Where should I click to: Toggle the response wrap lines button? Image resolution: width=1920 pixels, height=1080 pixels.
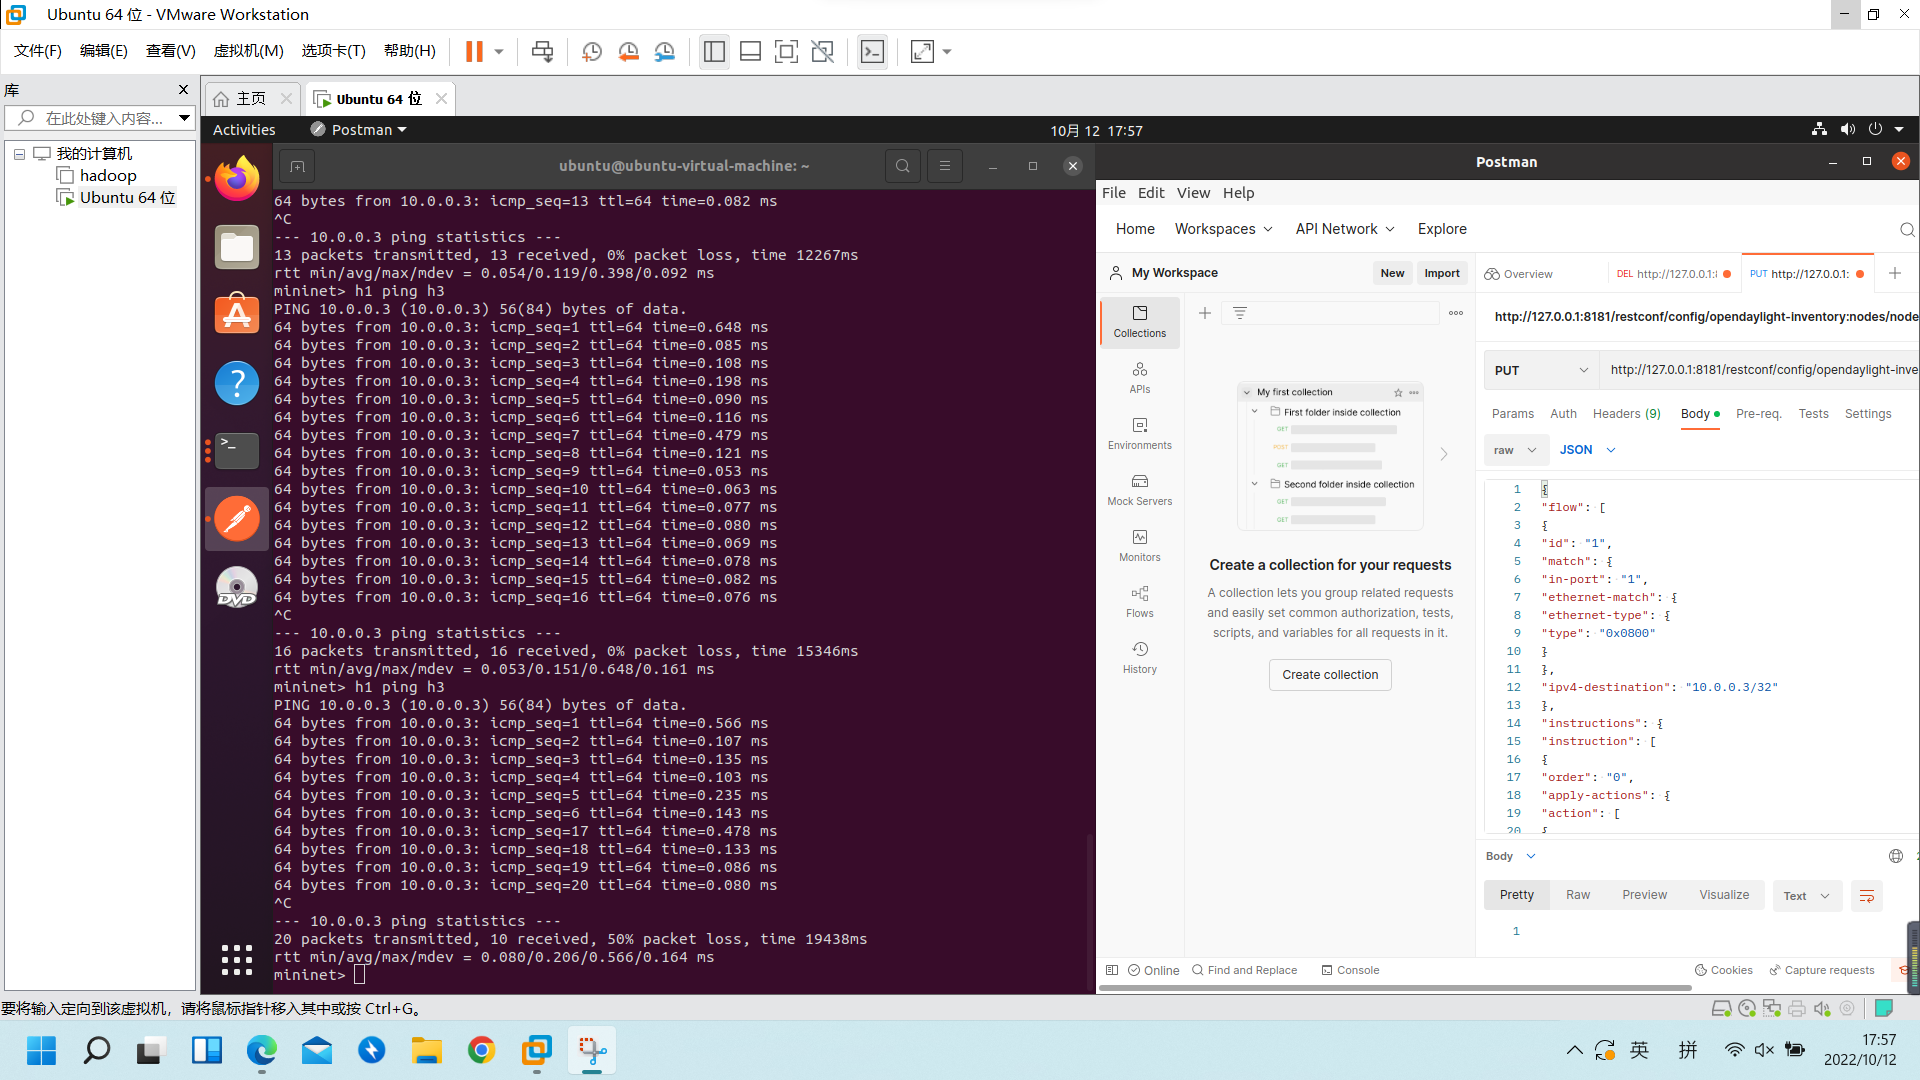pyautogui.click(x=1866, y=896)
